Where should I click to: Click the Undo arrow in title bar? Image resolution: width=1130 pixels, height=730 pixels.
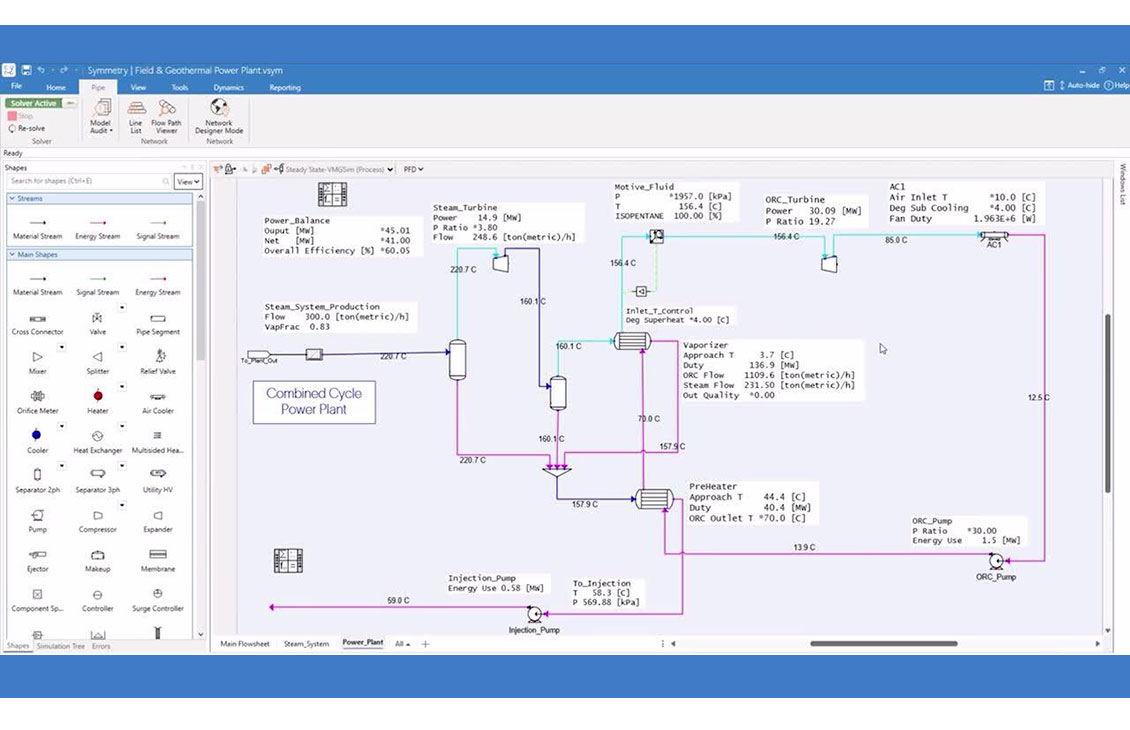point(42,70)
